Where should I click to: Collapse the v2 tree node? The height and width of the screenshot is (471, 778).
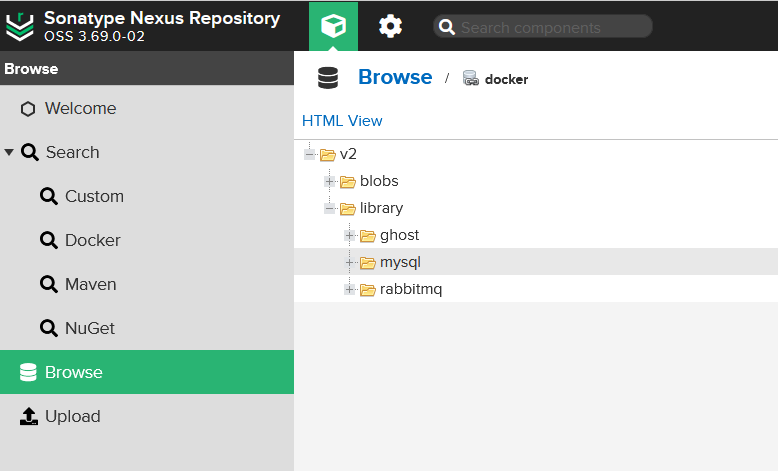point(310,155)
